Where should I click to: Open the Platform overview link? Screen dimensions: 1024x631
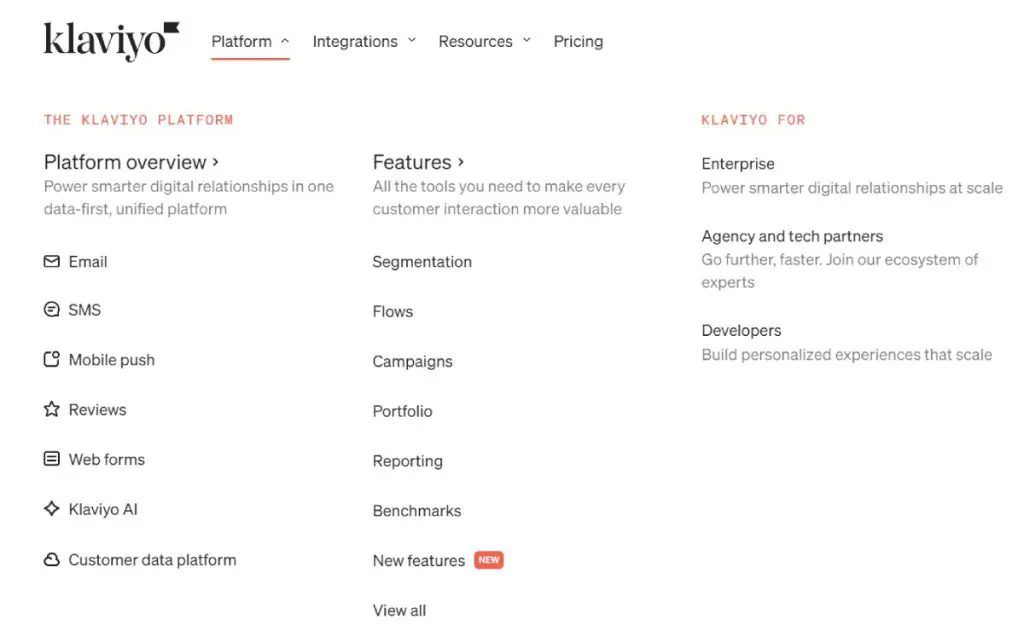point(131,162)
